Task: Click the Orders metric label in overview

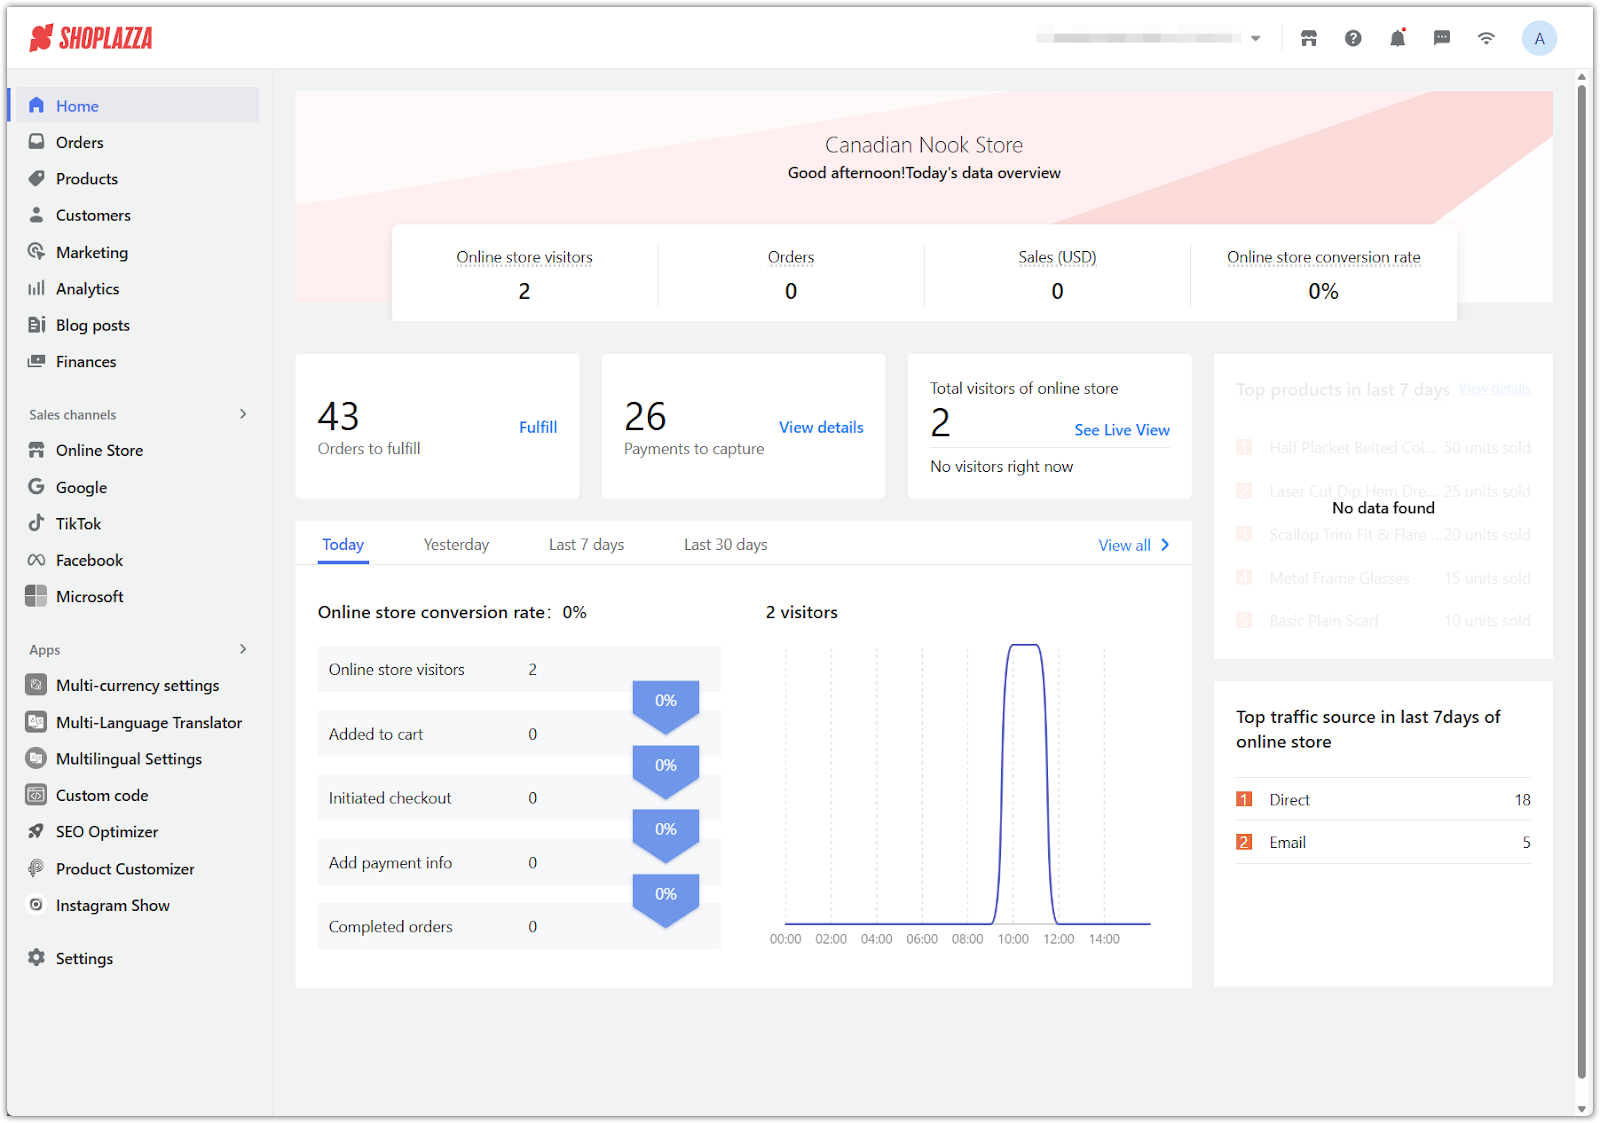Action: [x=791, y=257]
